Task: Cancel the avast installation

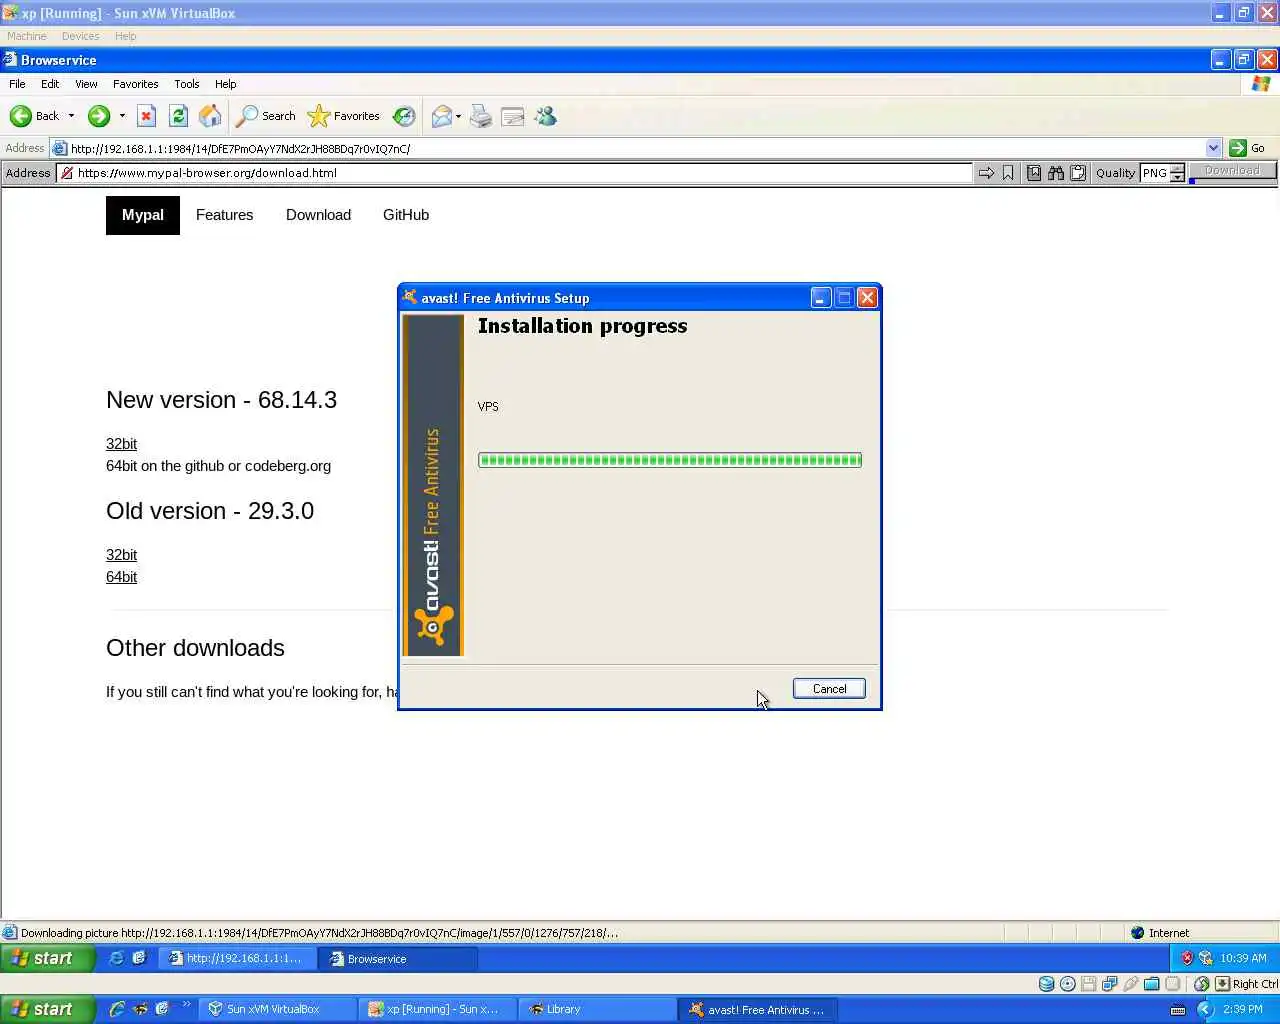Action: pyautogui.click(x=829, y=689)
